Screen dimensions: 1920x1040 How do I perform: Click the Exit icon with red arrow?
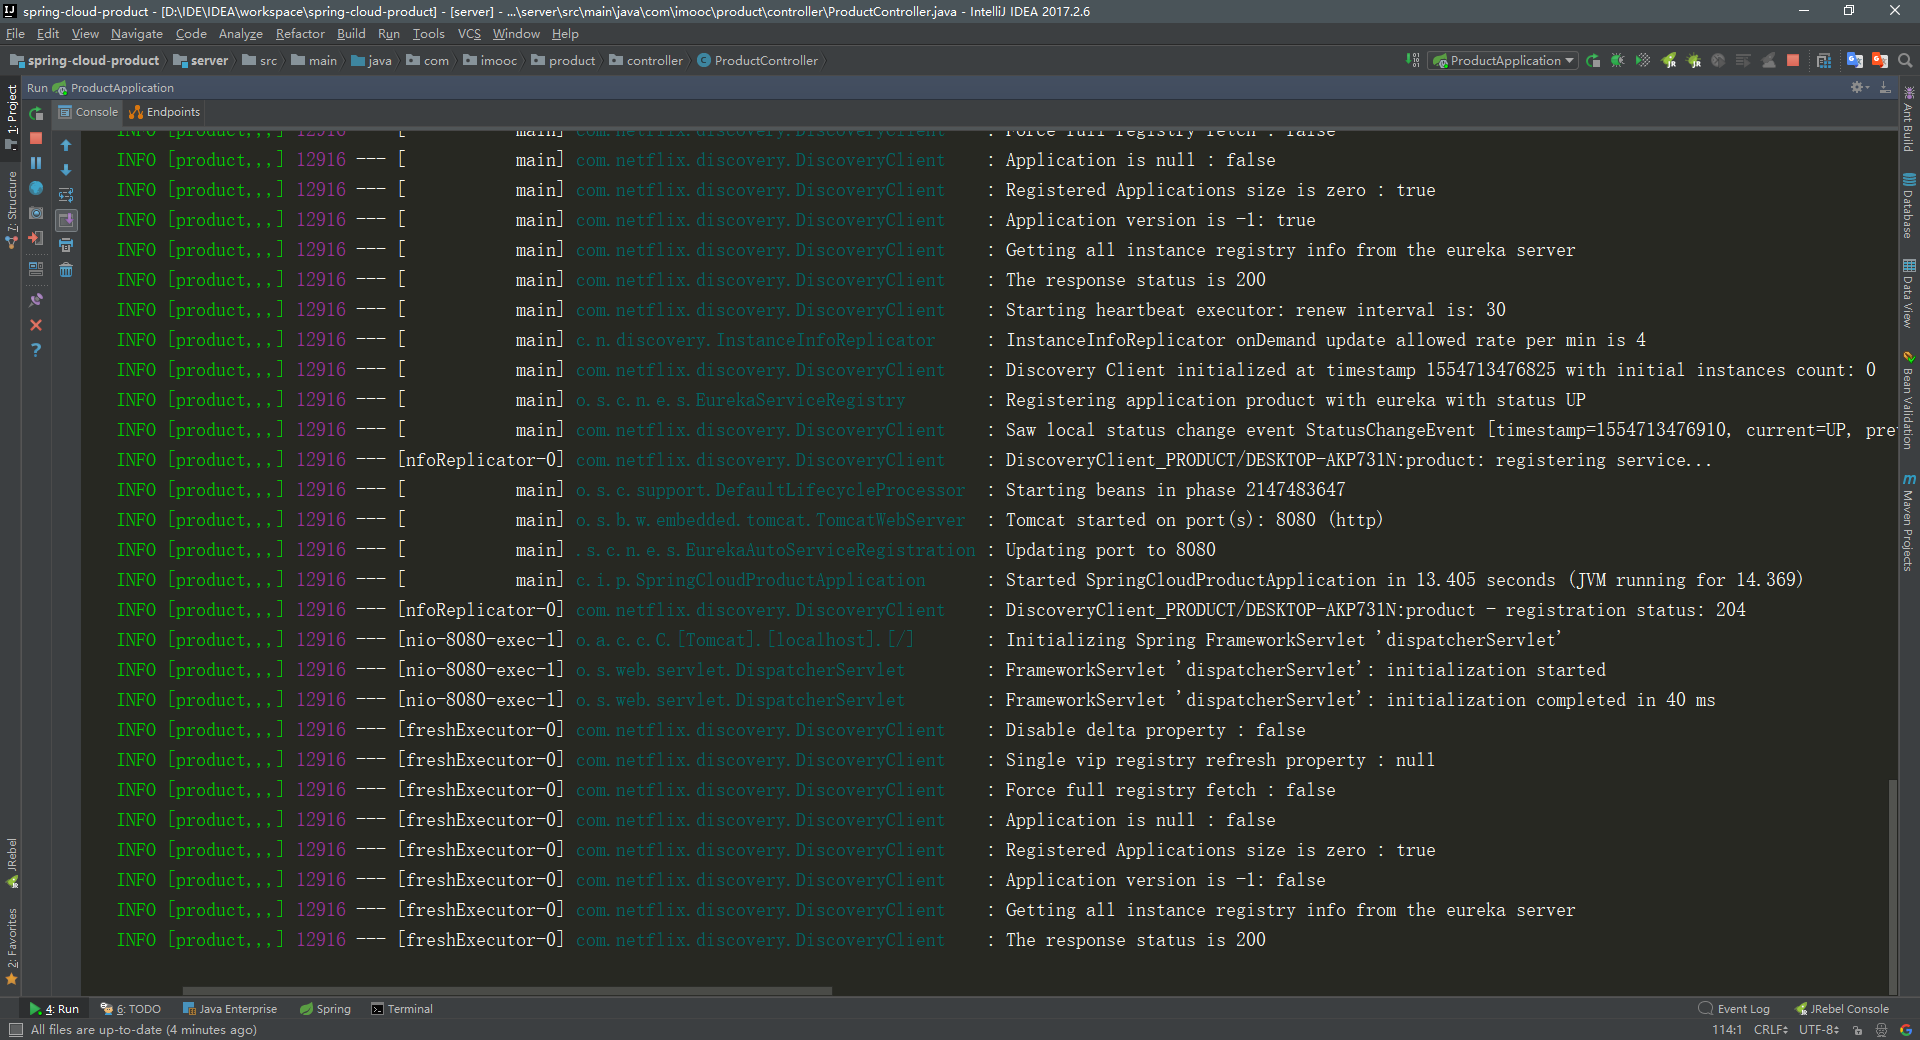click(36, 238)
